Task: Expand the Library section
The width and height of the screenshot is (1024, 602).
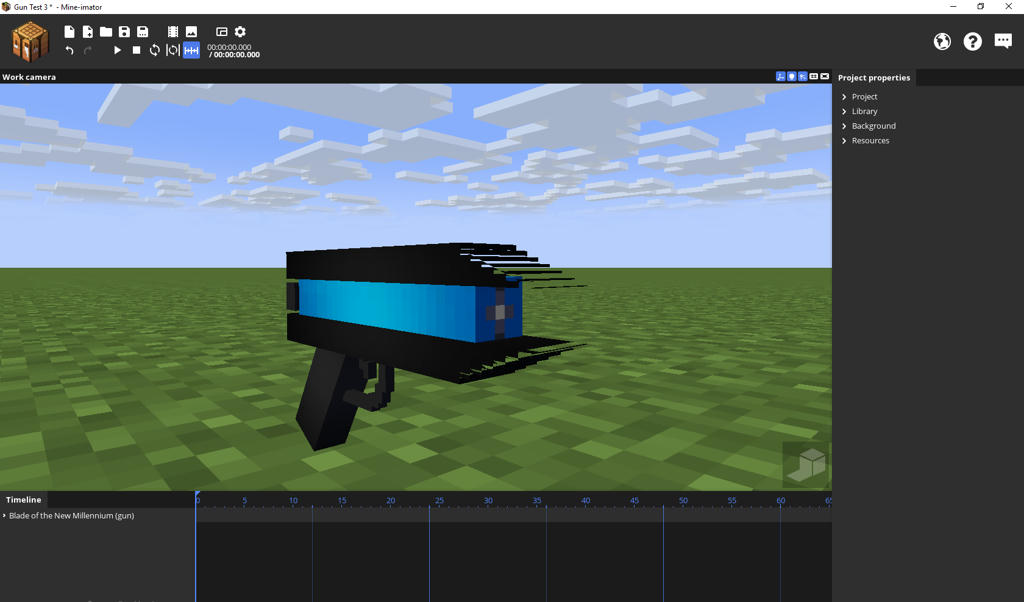Action: point(862,111)
